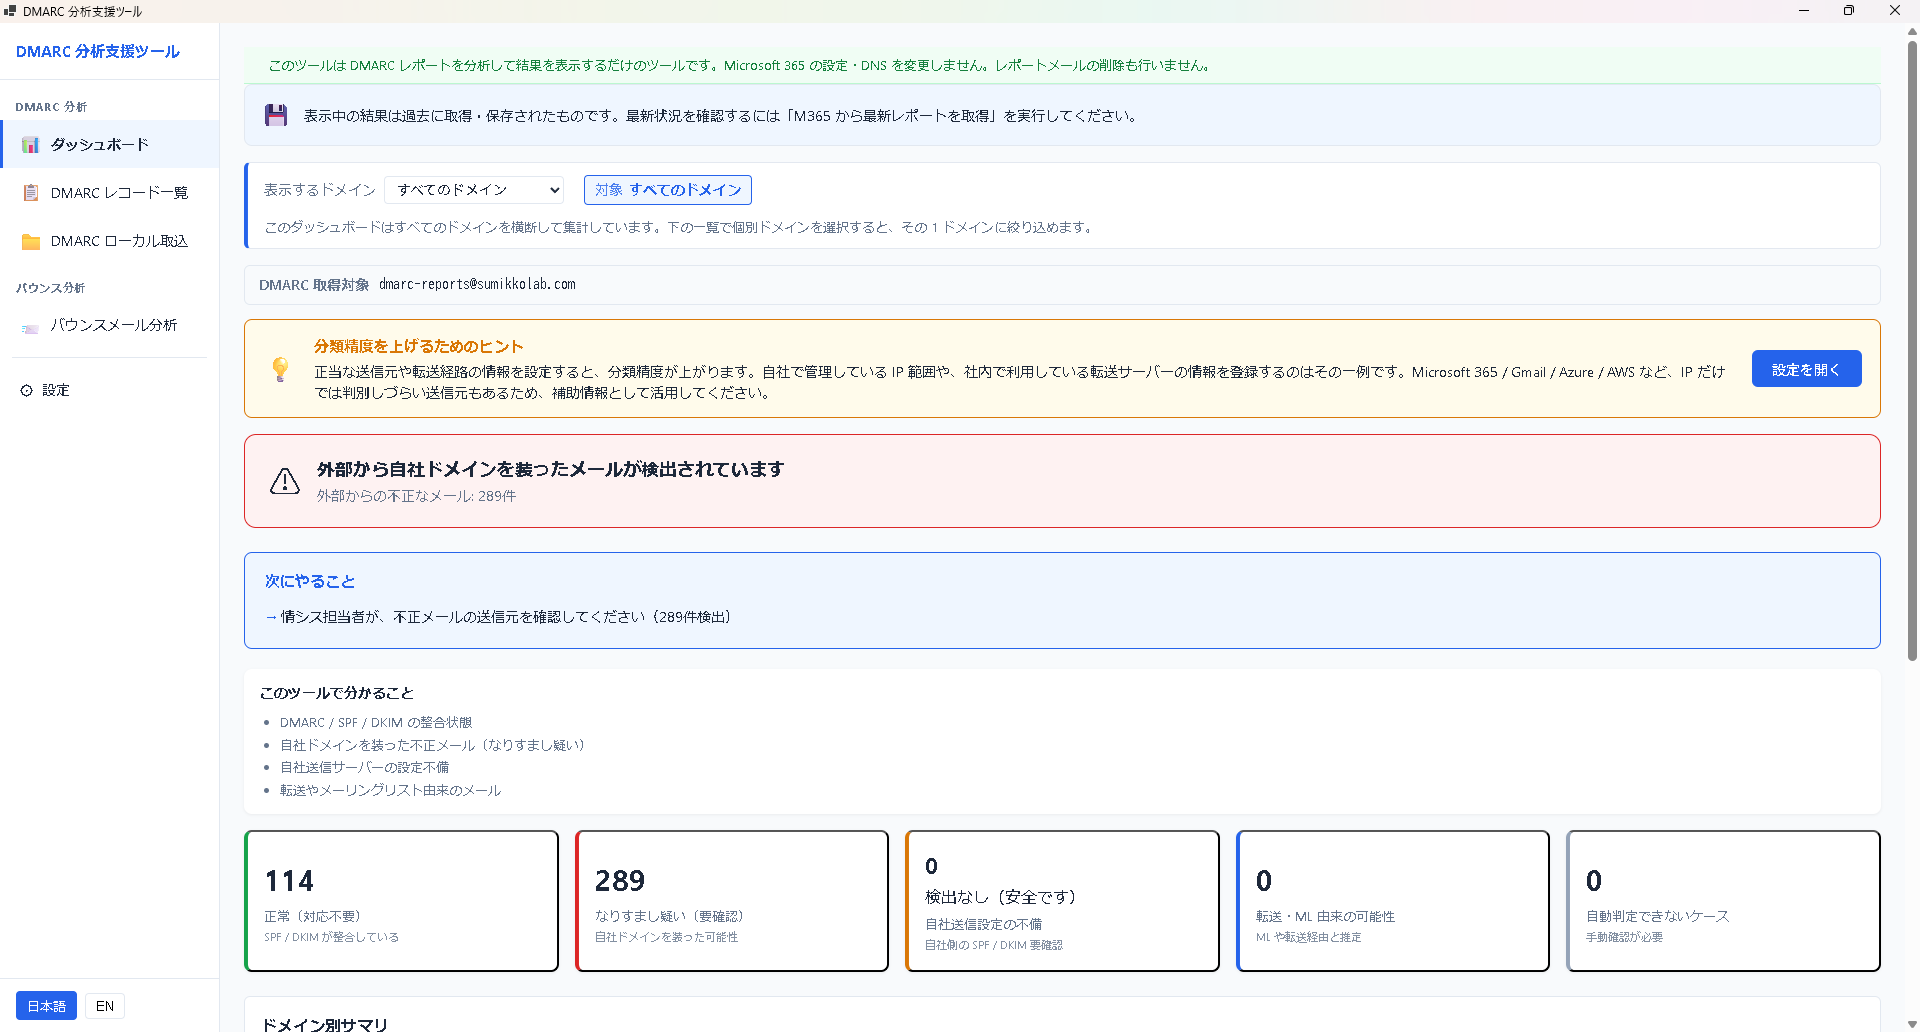
Task: Switch language to EN
Action: point(105,1006)
